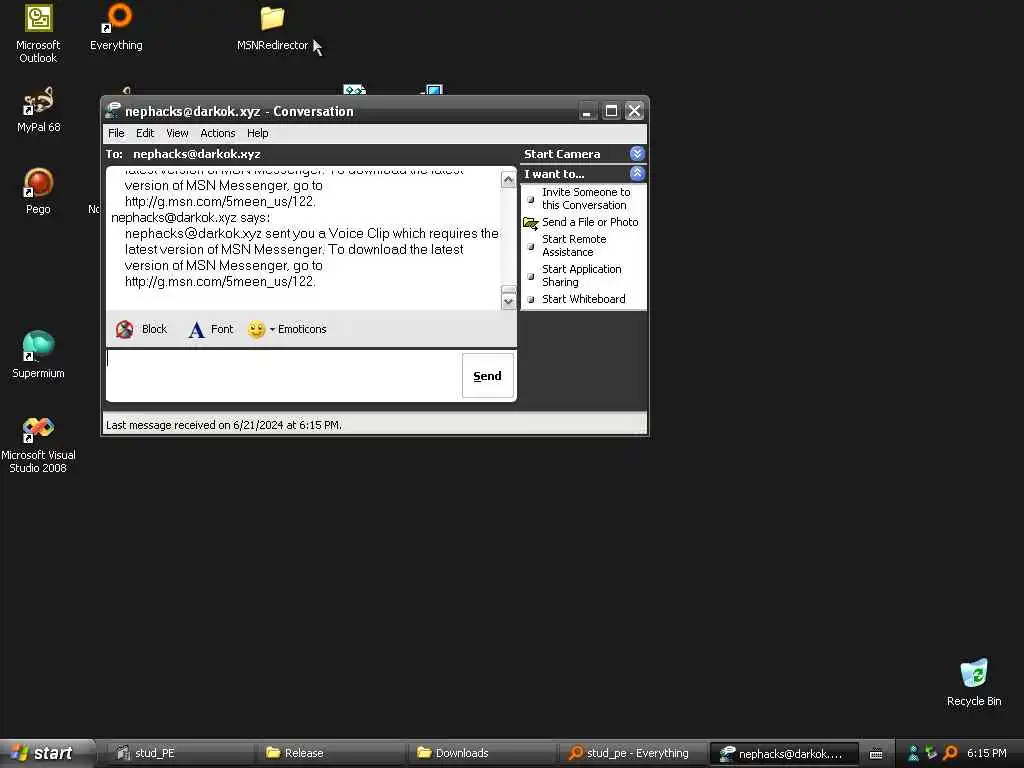Viewport: 1024px width, 768px height.
Task: Click the network connection tray icon
Action: pos(932,753)
